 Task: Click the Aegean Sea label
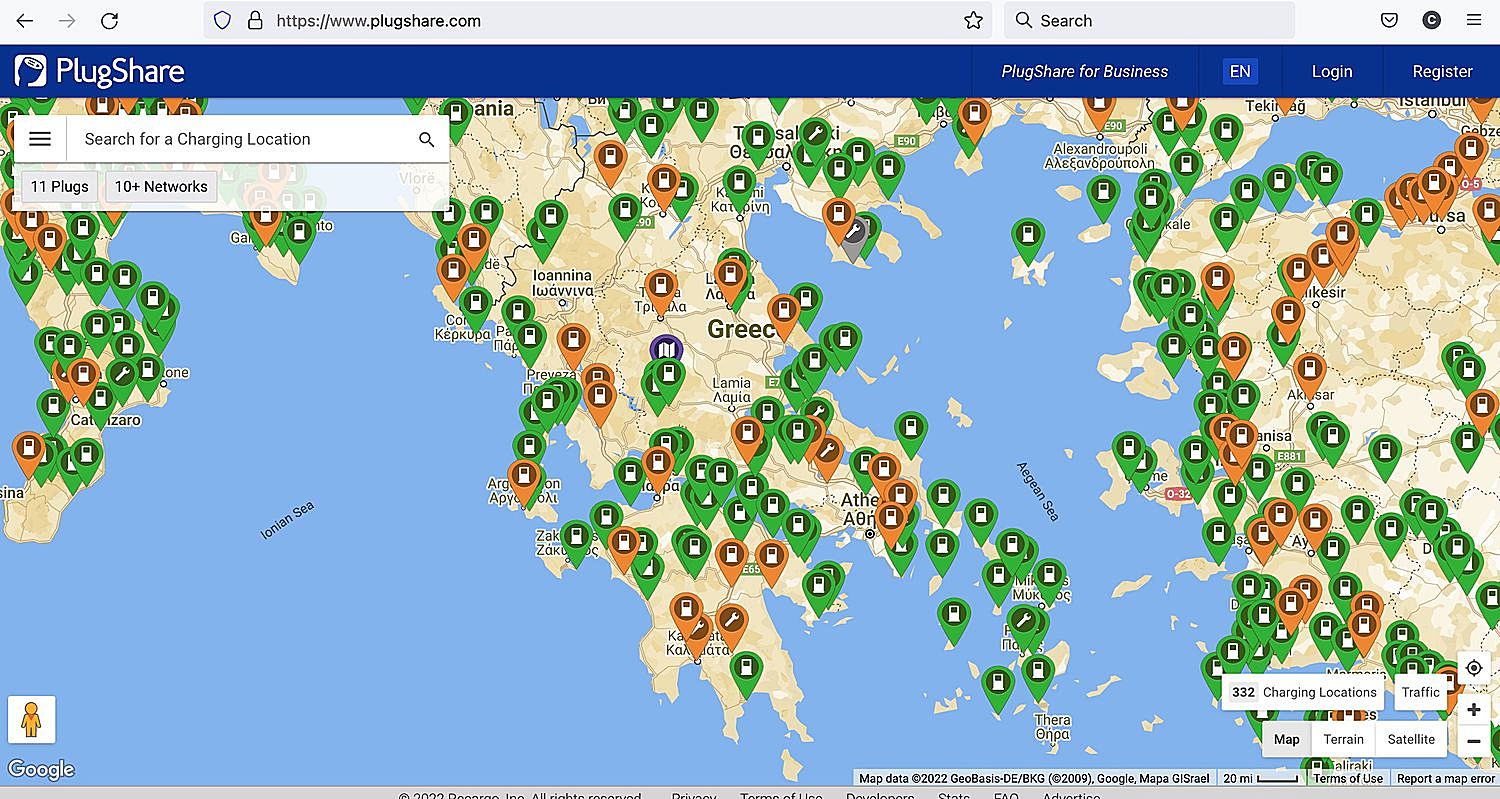point(1038,492)
